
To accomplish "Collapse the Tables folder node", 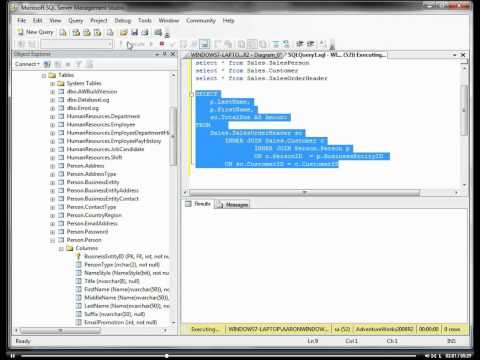I will point(44,76).
